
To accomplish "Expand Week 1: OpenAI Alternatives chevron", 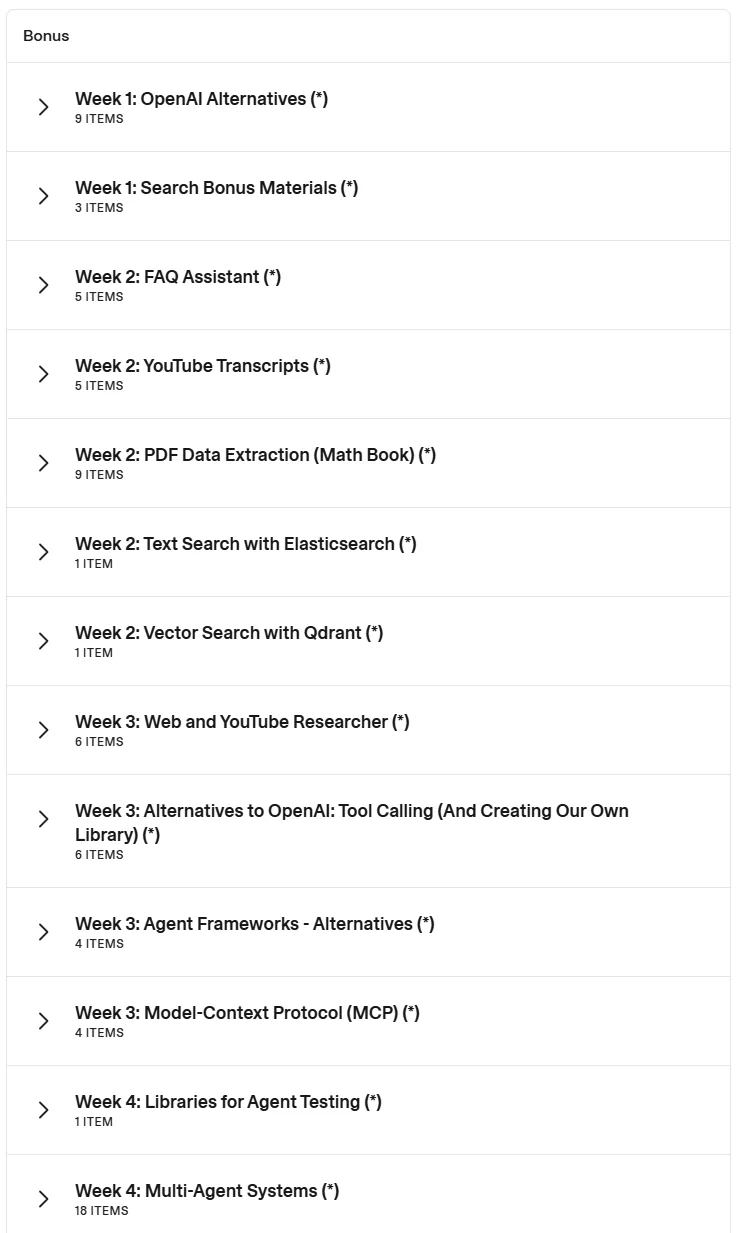I will tap(43, 107).
